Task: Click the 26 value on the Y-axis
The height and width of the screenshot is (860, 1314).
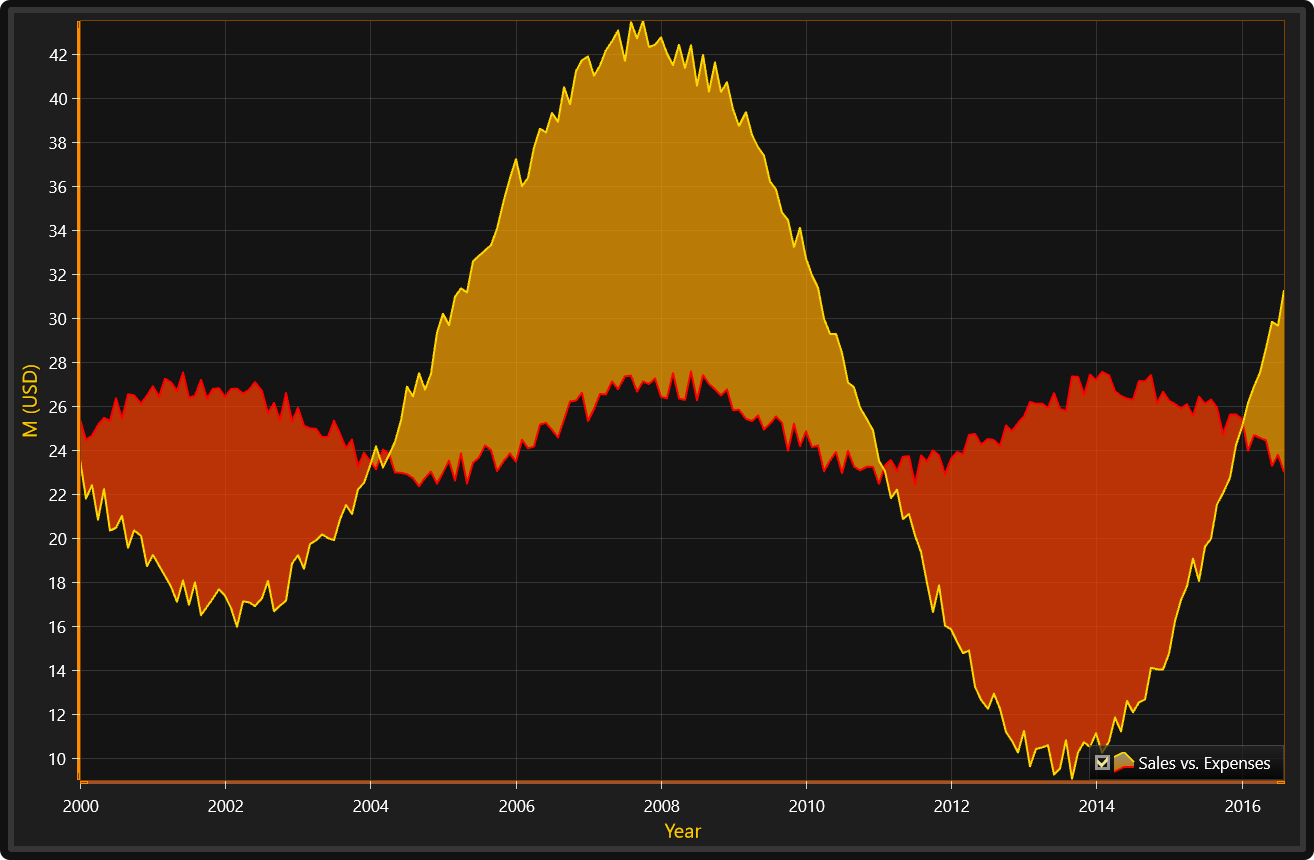Action: 58,407
